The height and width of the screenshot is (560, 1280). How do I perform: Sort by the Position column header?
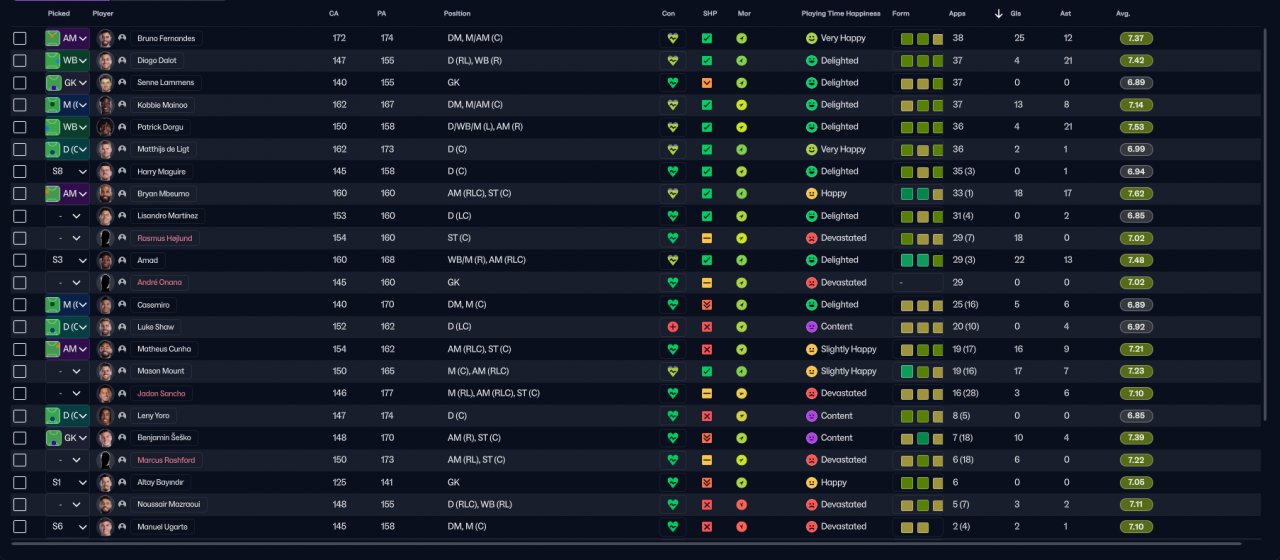(457, 13)
